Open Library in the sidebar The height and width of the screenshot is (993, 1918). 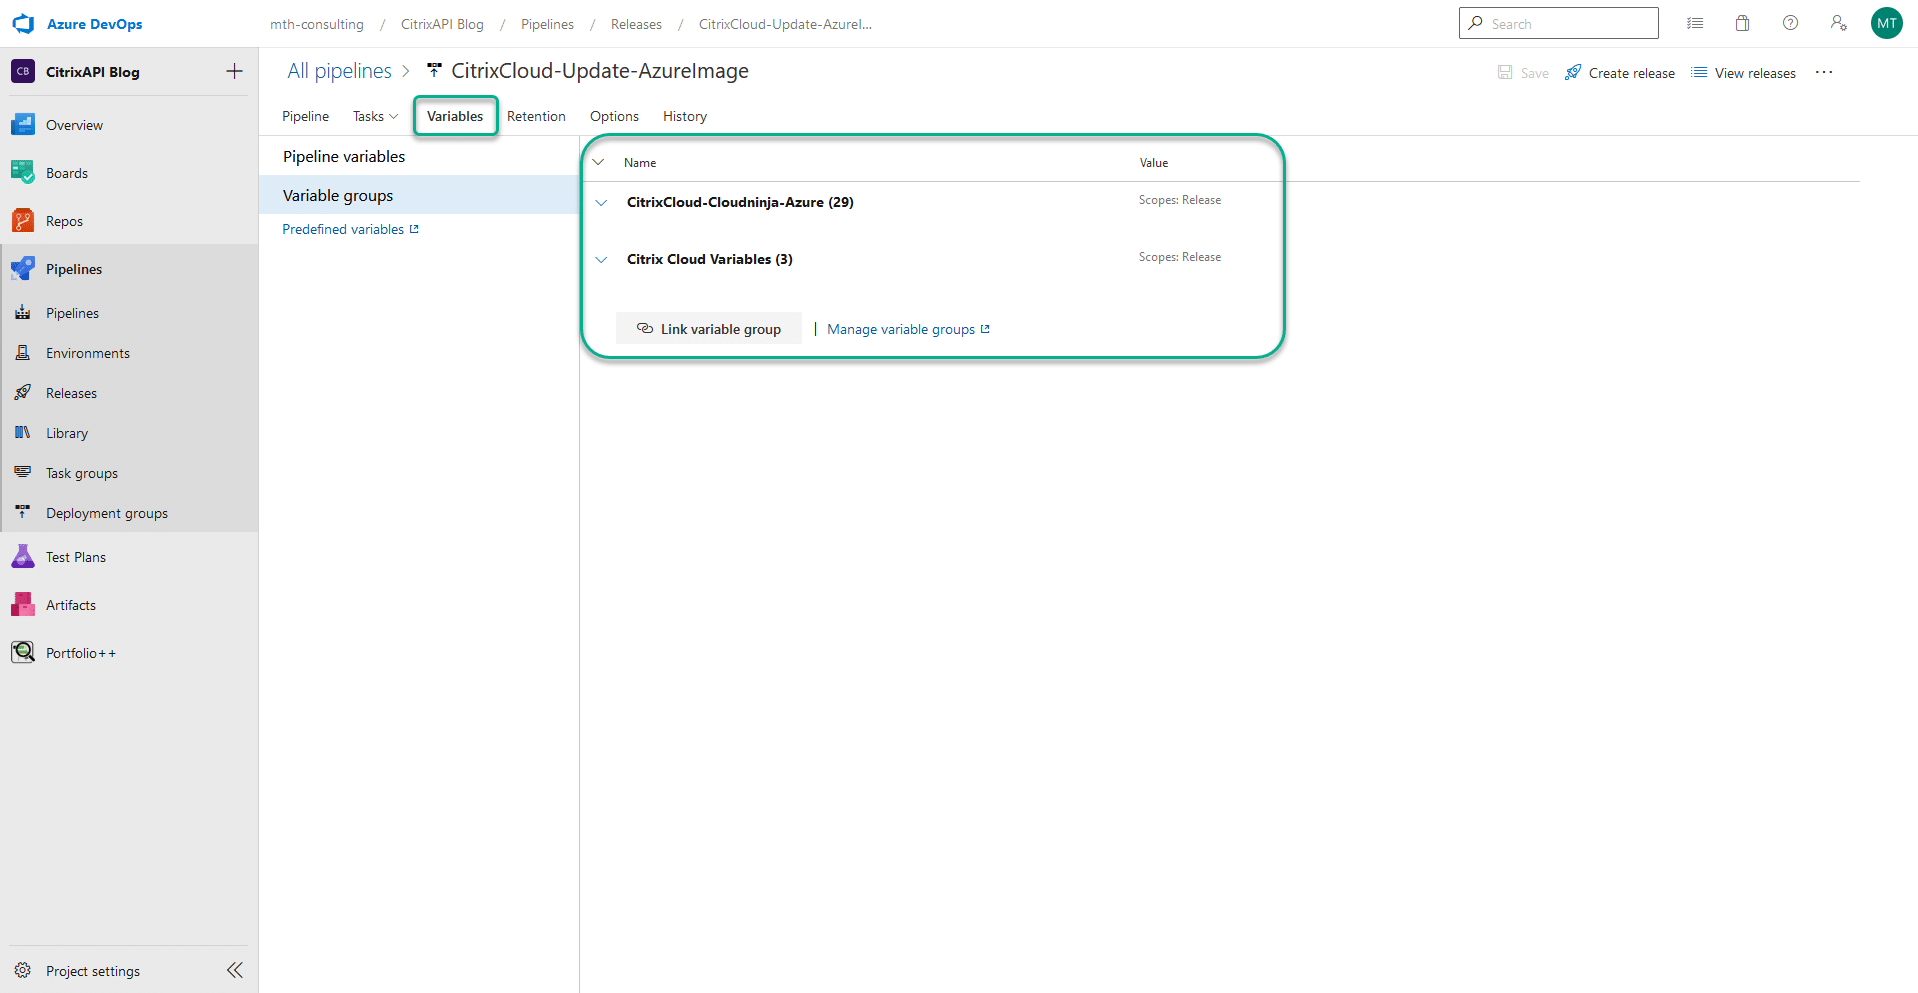tap(67, 433)
